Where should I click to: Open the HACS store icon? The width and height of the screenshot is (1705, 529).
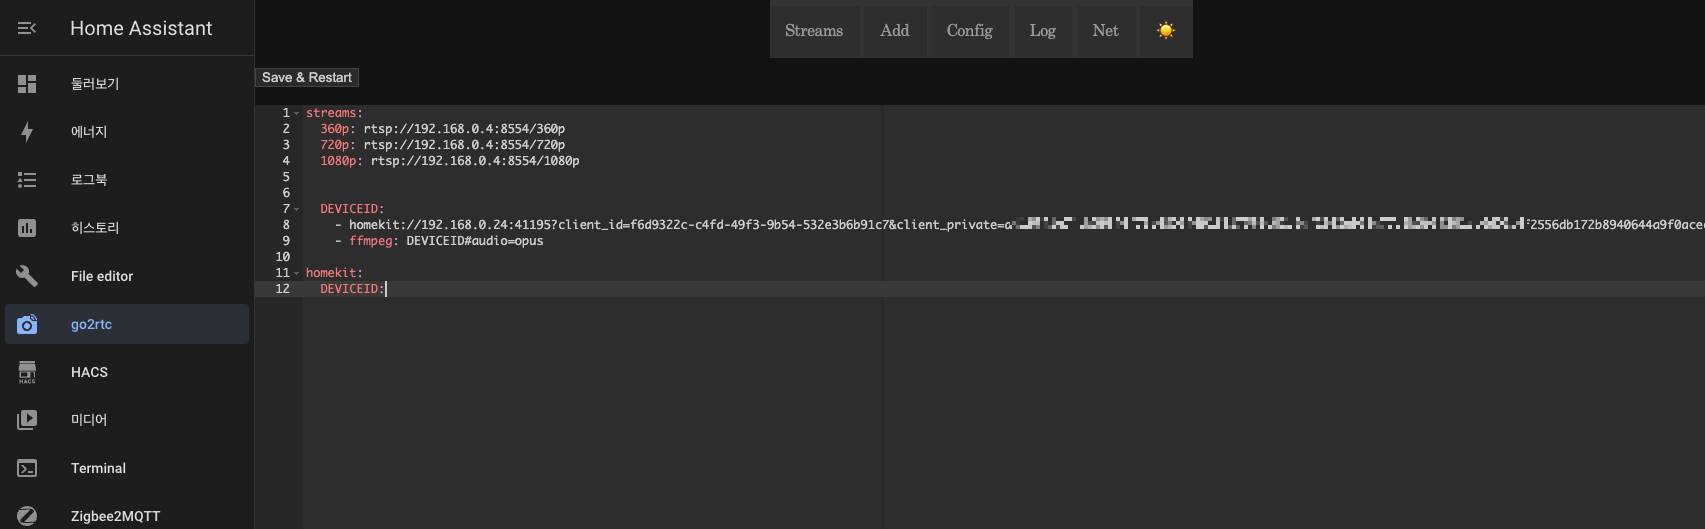(27, 372)
